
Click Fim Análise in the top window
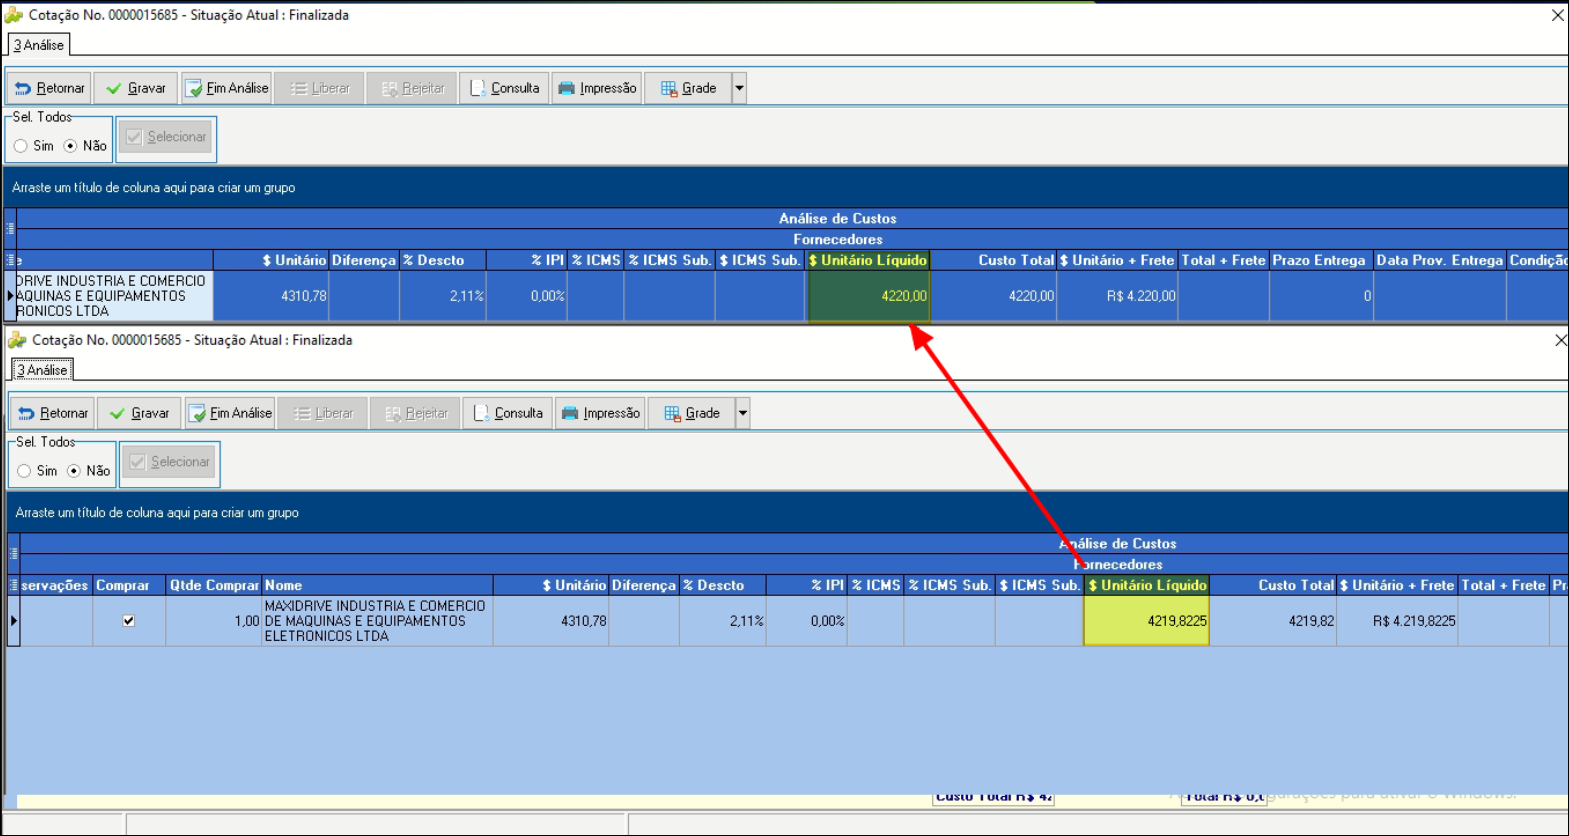pos(226,88)
